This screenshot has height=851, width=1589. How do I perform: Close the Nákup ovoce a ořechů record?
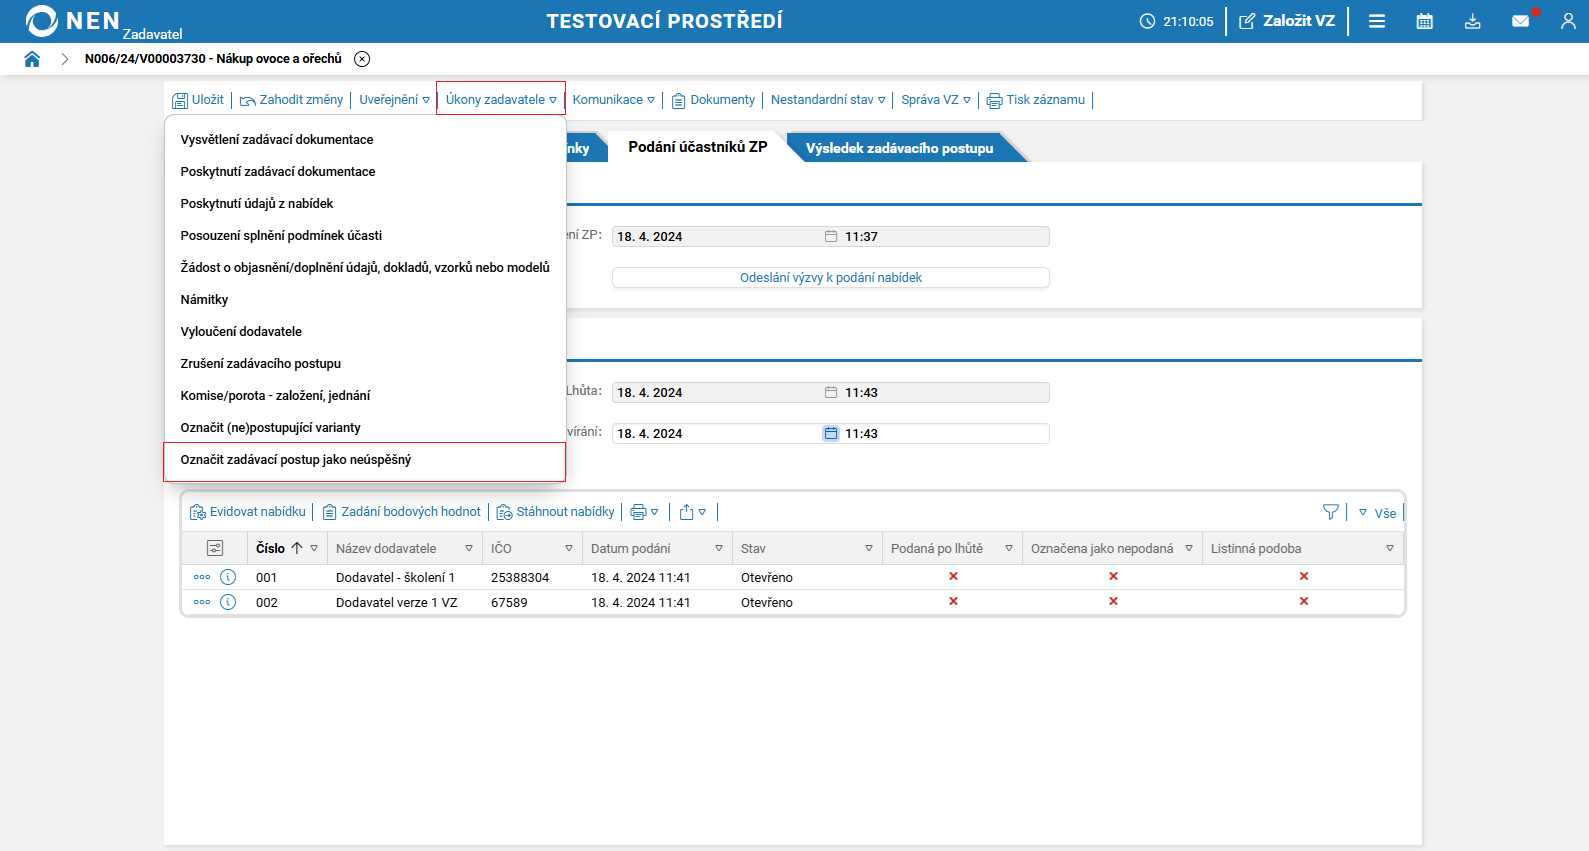[362, 59]
